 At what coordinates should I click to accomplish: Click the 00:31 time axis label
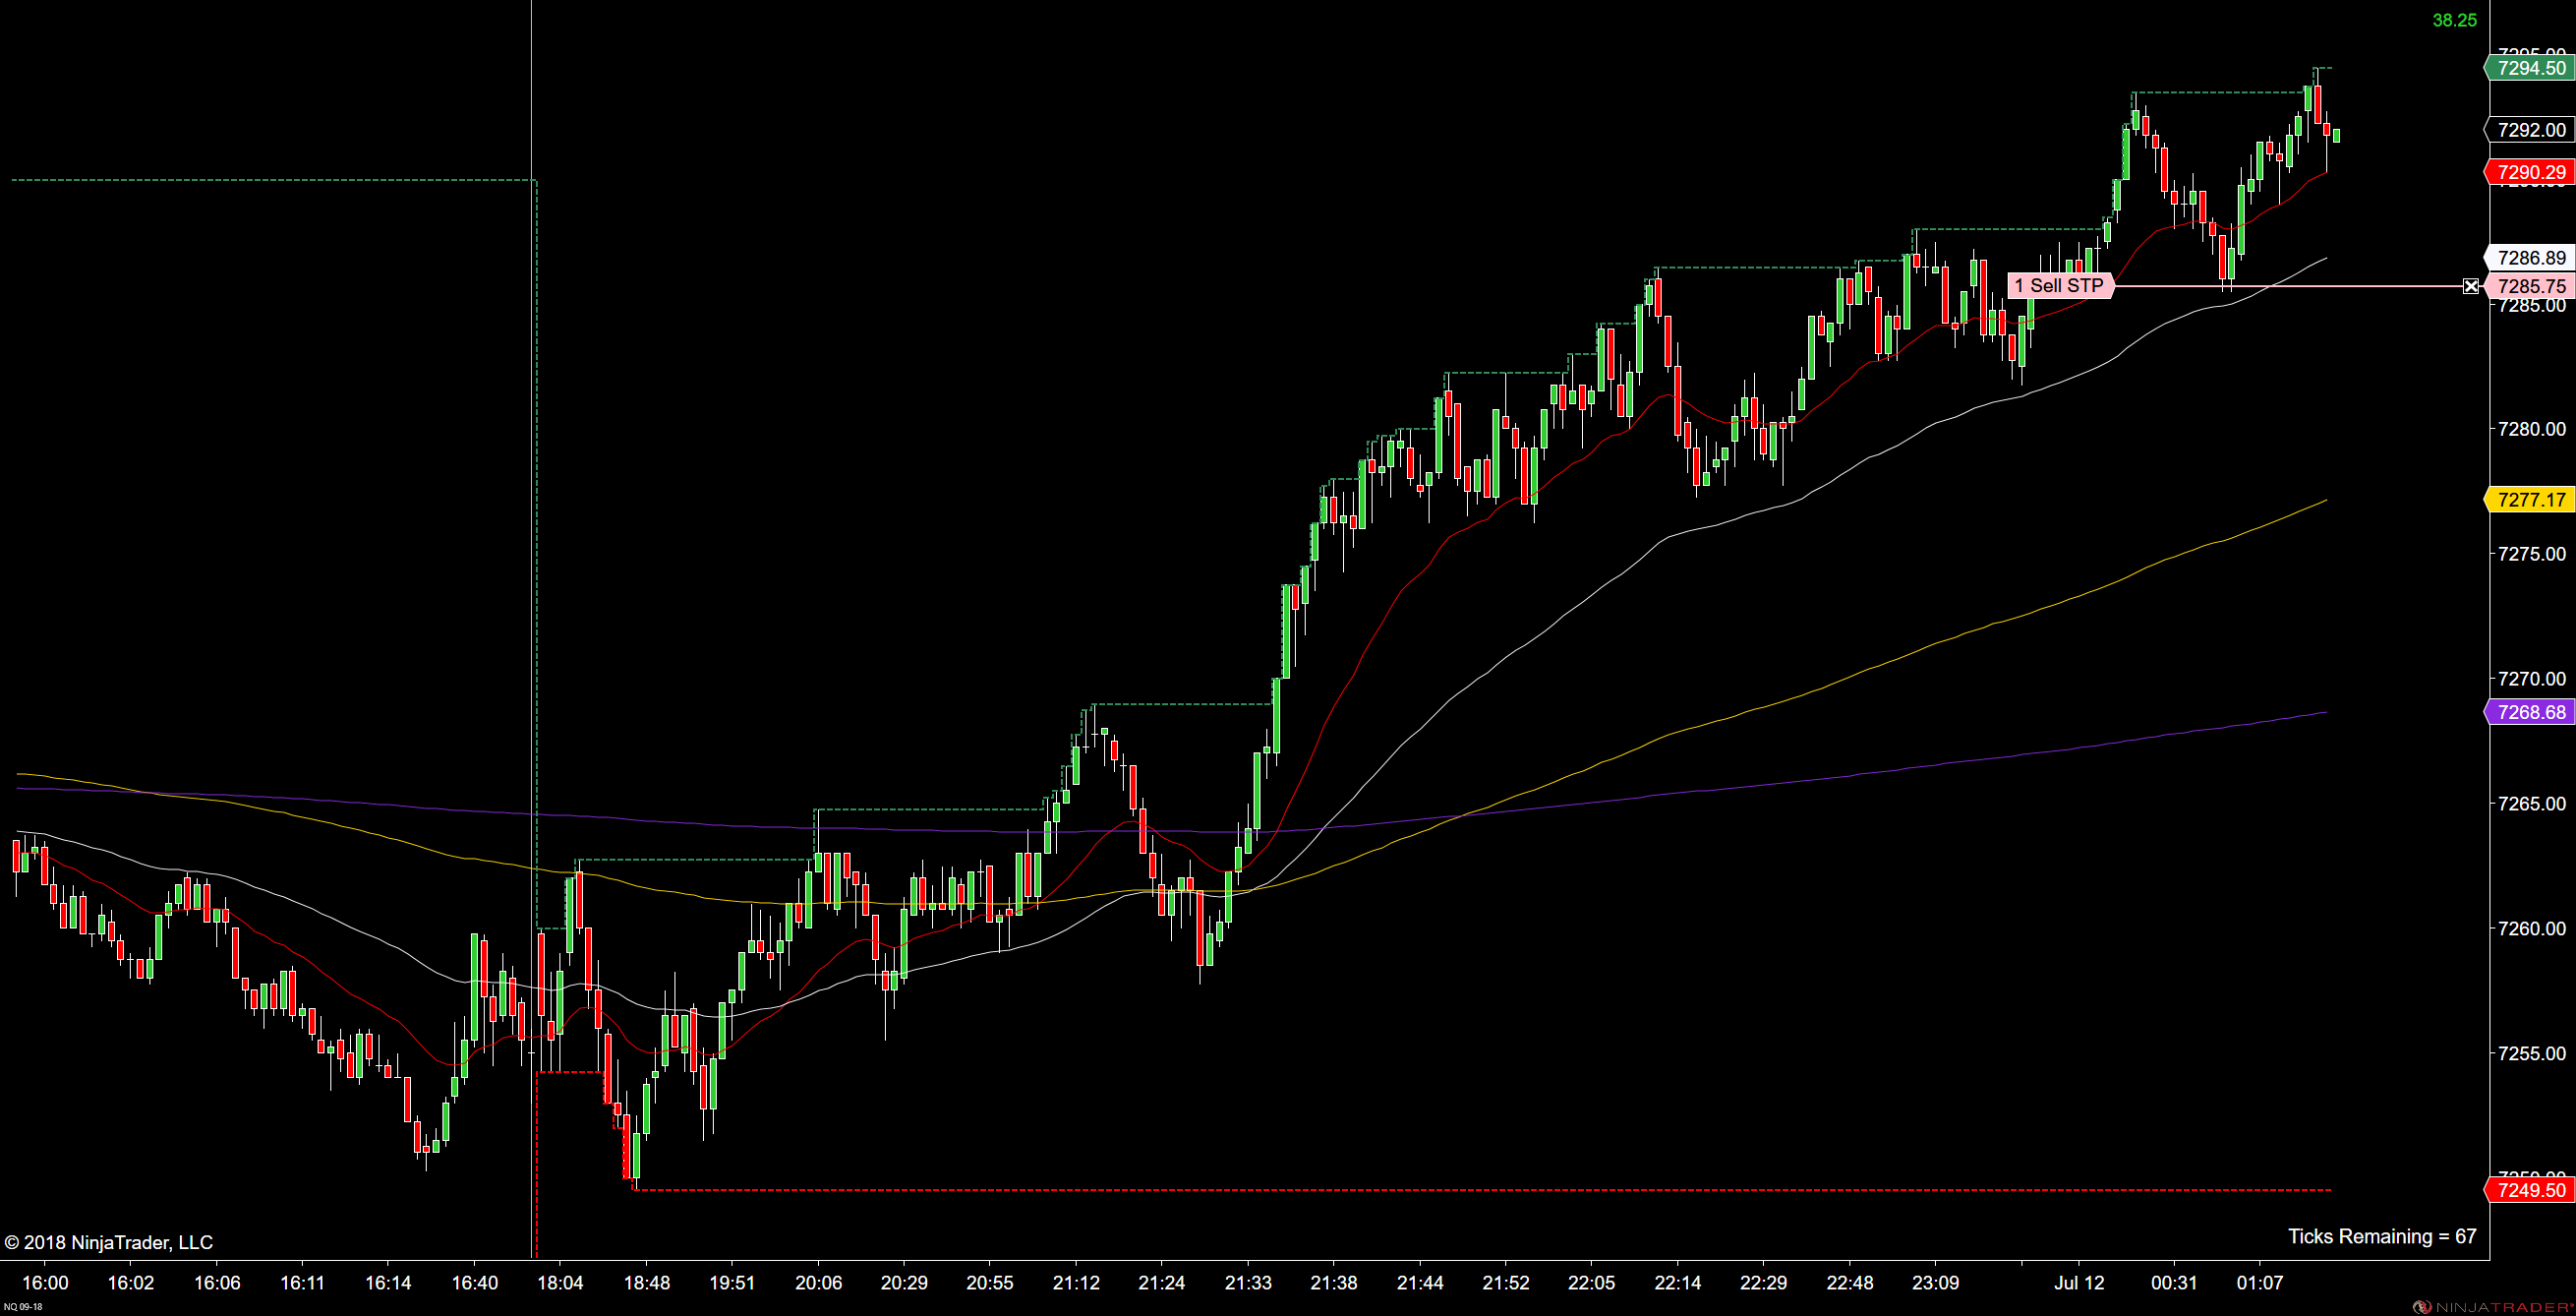pyautogui.click(x=2174, y=1283)
